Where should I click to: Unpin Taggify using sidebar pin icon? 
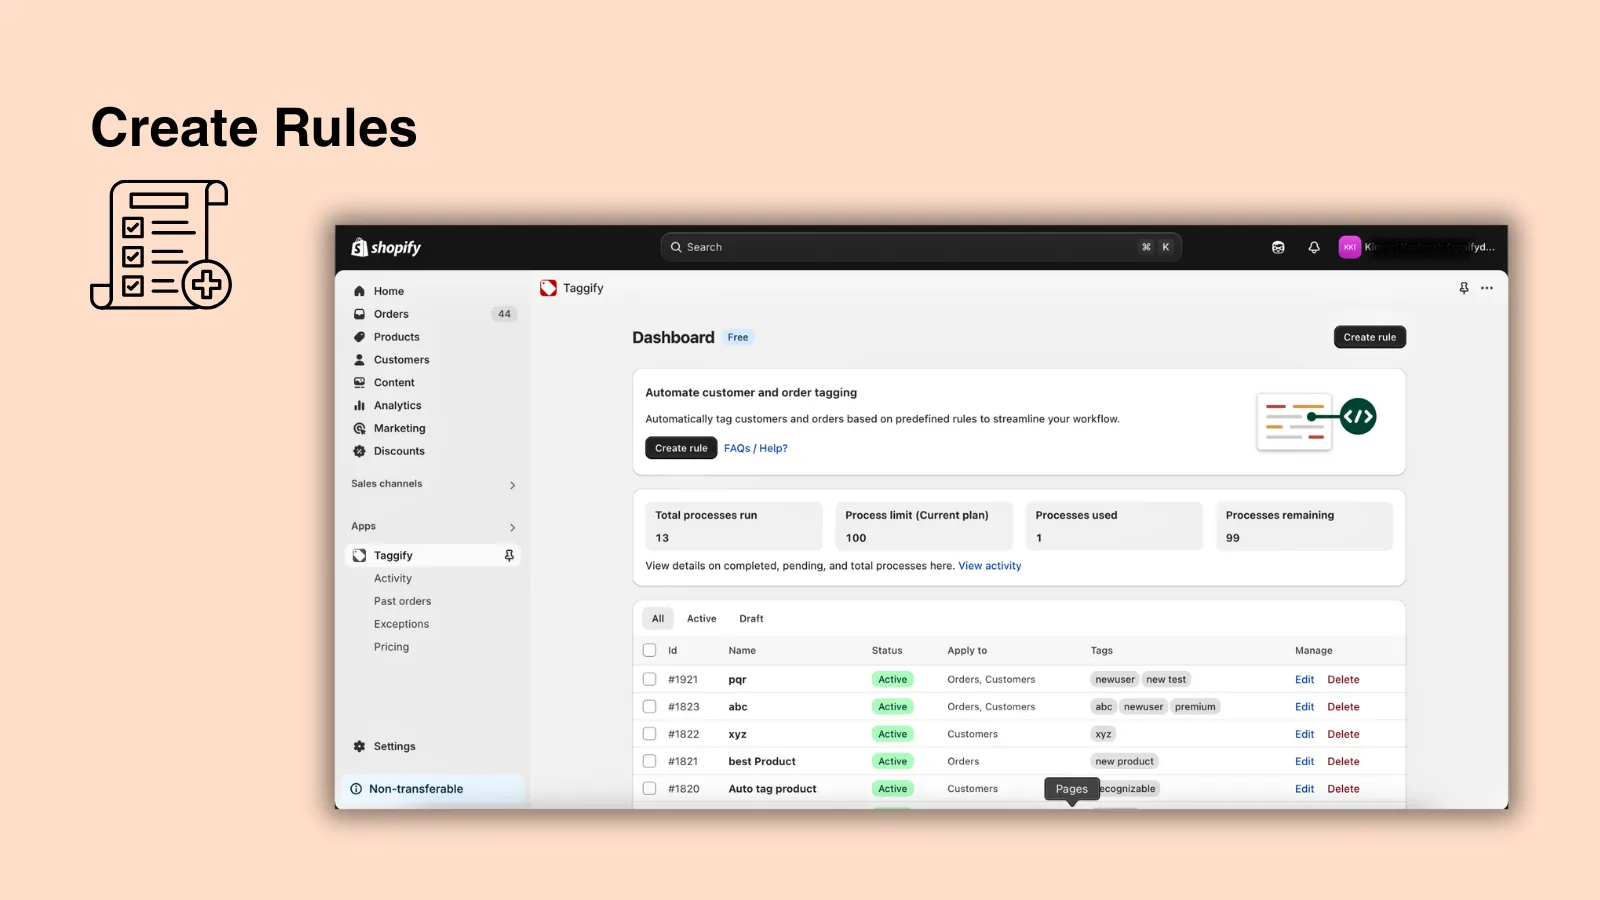(x=509, y=555)
